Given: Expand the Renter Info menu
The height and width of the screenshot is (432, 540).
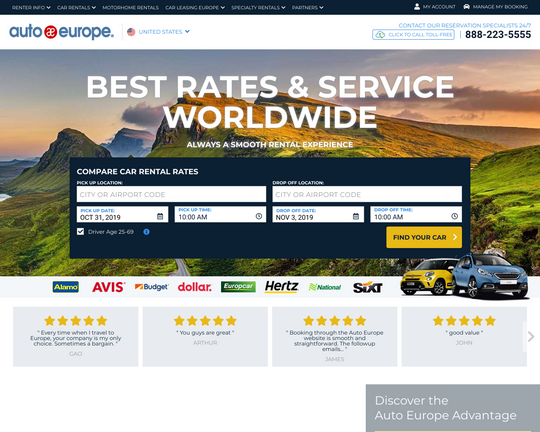Looking at the screenshot, I should point(31,7).
